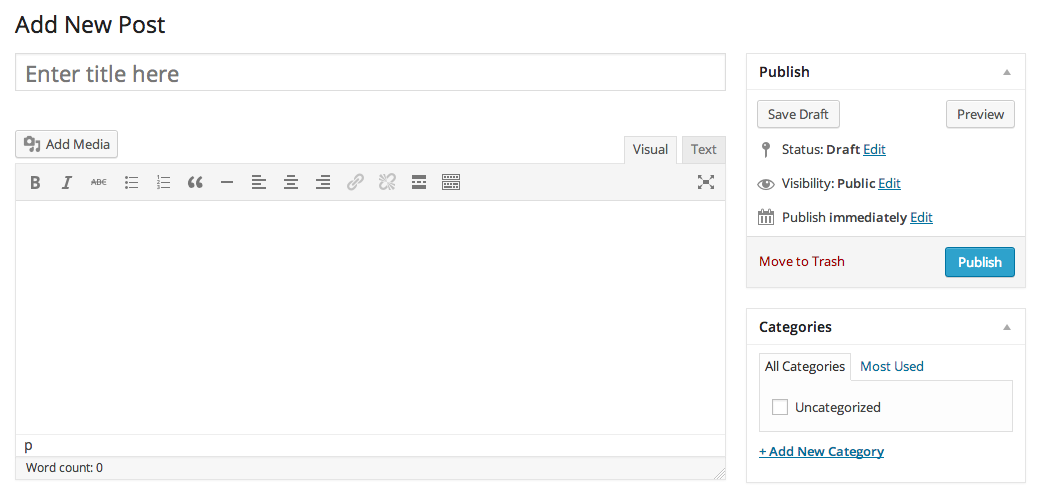Viewport: 1042px width, 498px height.
Task: Check the Uncategorized category checkbox
Action: 780,407
